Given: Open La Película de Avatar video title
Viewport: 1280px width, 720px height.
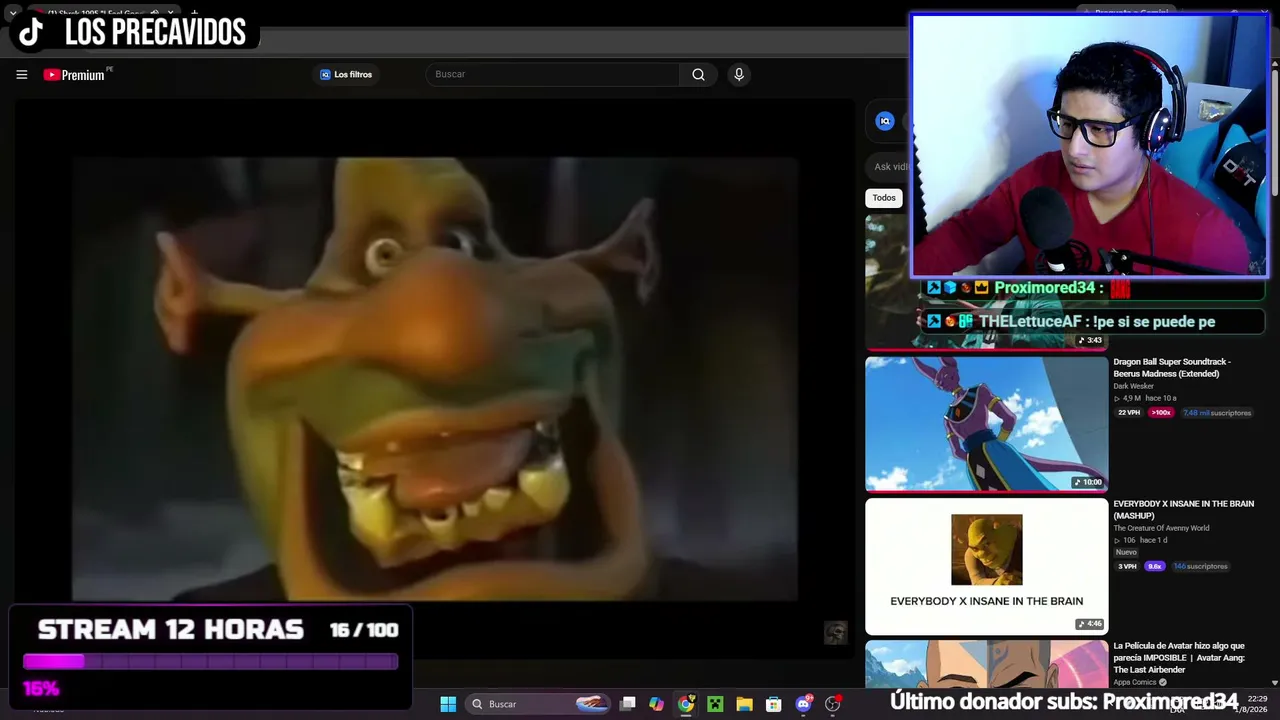Looking at the screenshot, I should [1179, 658].
